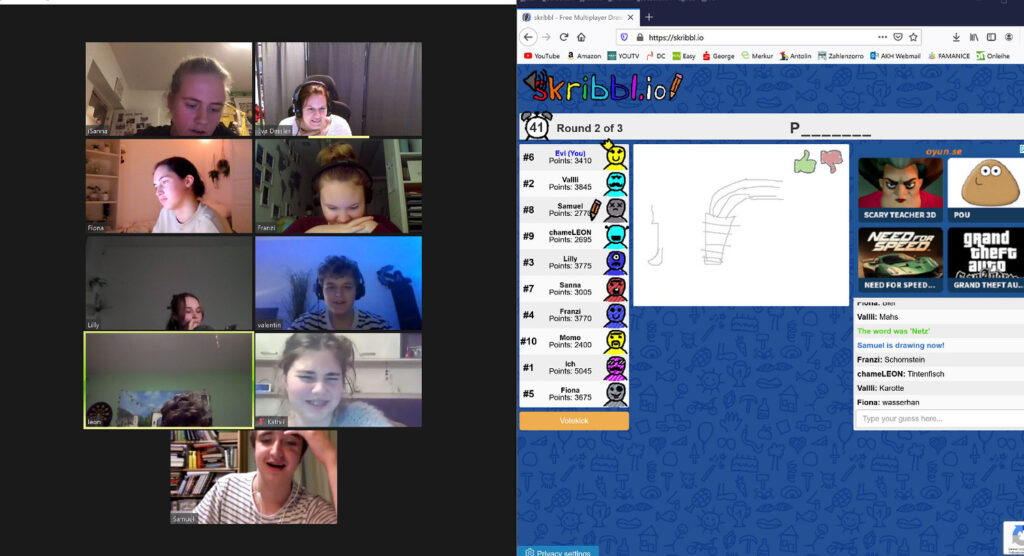
Task: Open the Scary Teacher 3D ad thumbnail
Action: click(x=900, y=190)
